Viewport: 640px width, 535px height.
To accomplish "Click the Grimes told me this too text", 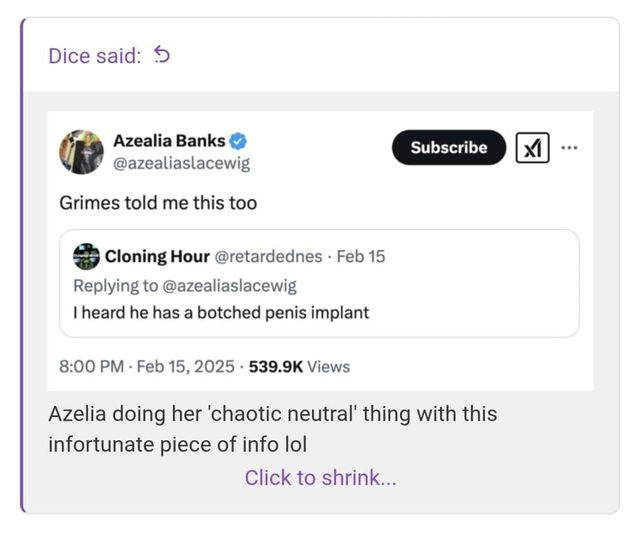I will [158, 203].
